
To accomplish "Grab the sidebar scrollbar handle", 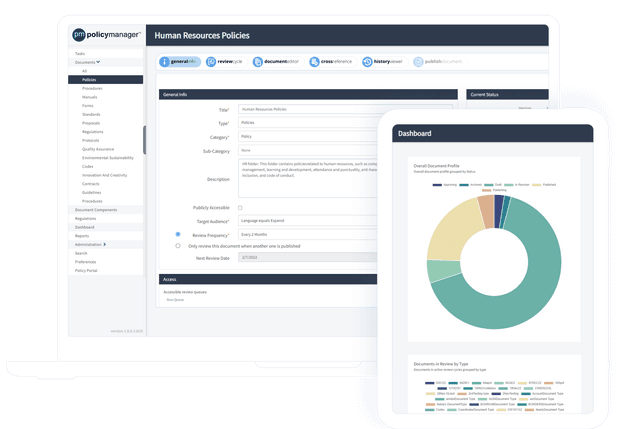I will [x=144, y=140].
